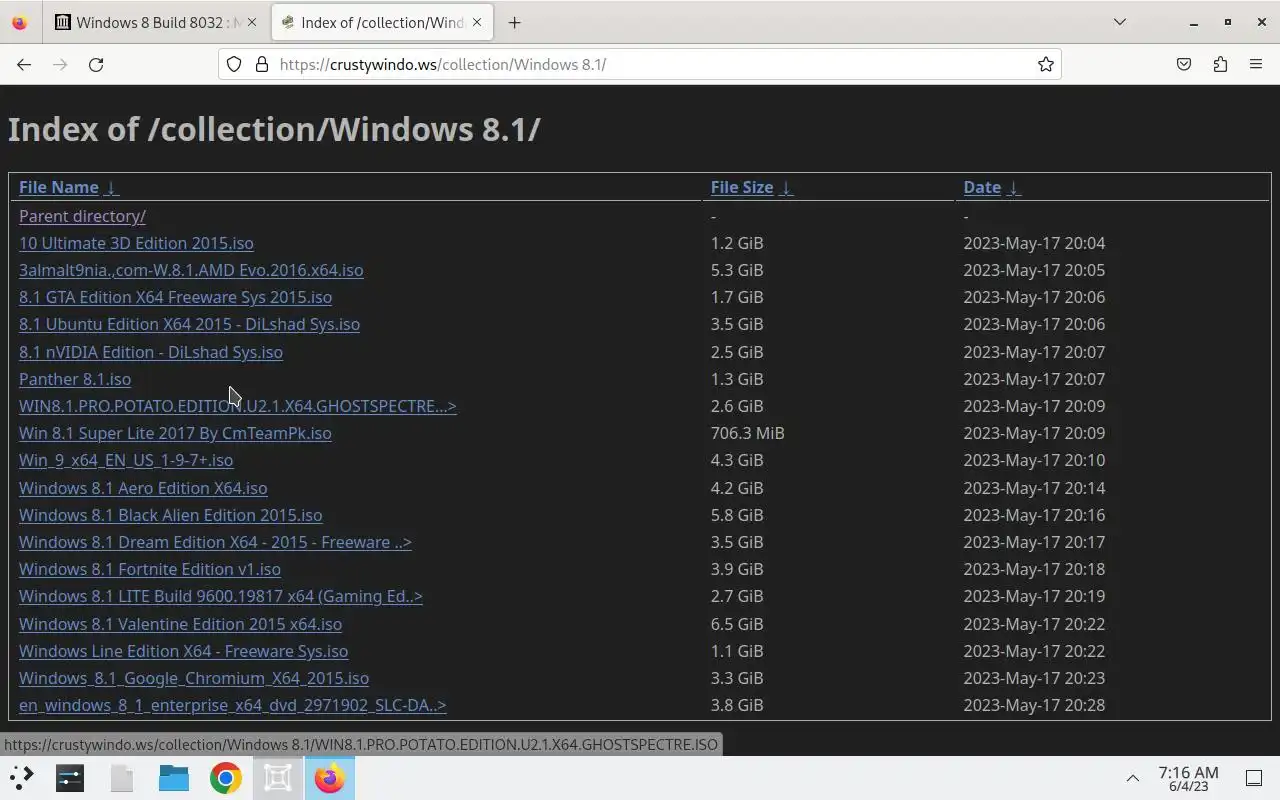This screenshot has height=800, width=1280.
Task: Open the blank document taskbar icon
Action: tap(122, 778)
